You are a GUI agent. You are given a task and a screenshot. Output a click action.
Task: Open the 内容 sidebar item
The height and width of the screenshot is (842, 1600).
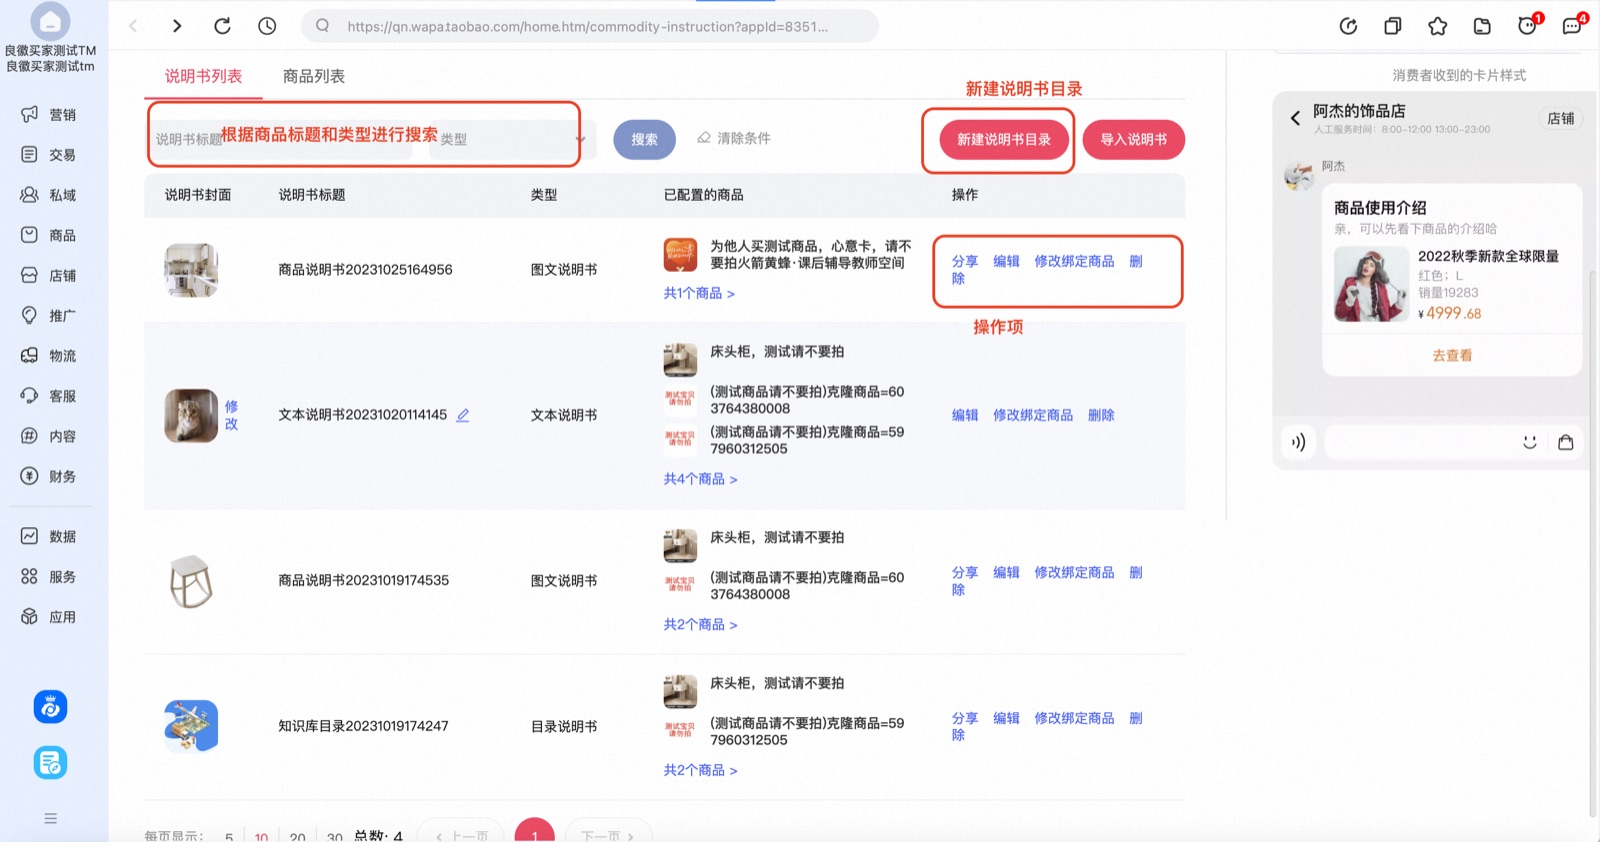click(x=50, y=436)
